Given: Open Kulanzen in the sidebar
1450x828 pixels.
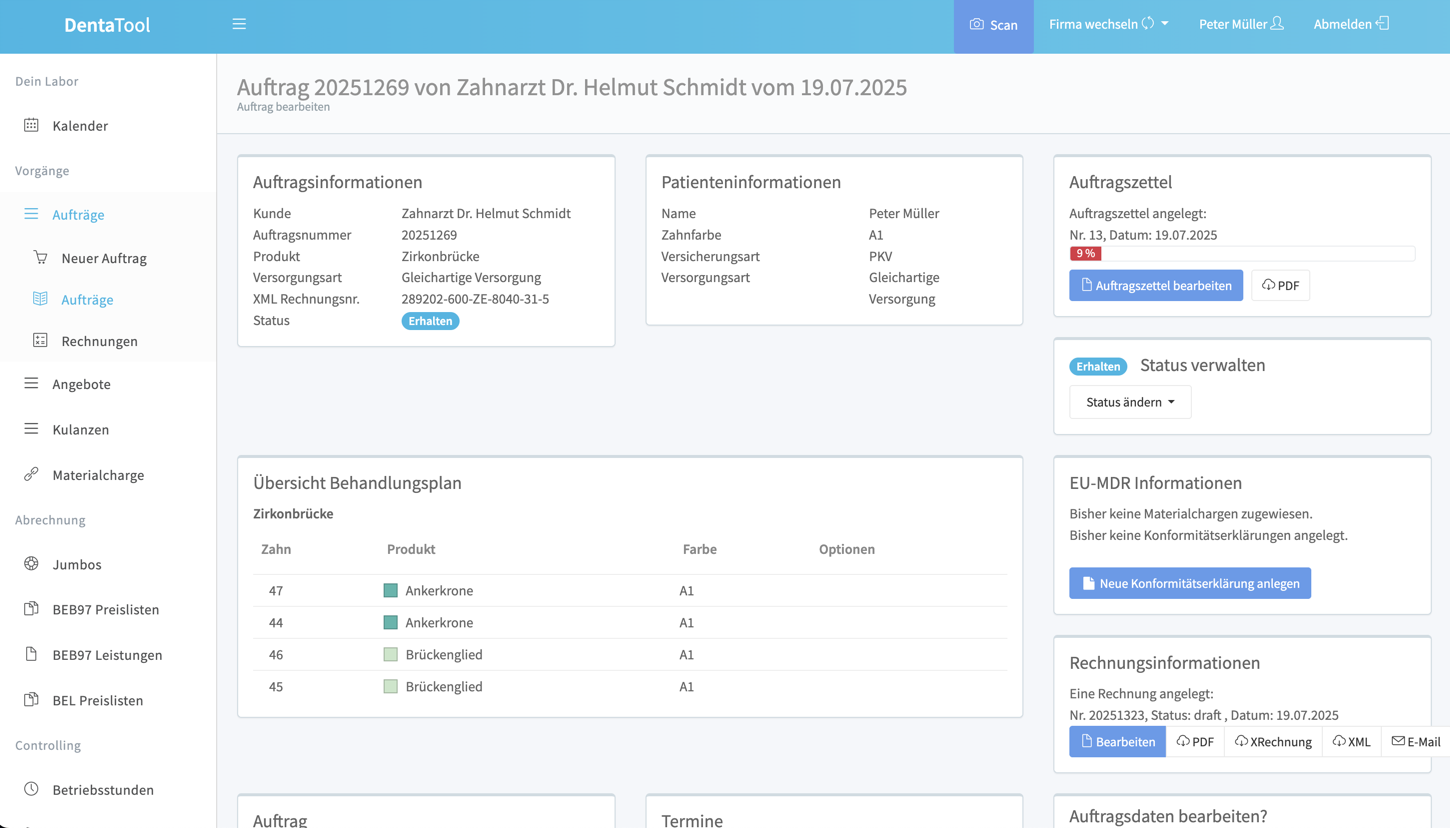Looking at the screenshot, I should [x=80, y=429].
